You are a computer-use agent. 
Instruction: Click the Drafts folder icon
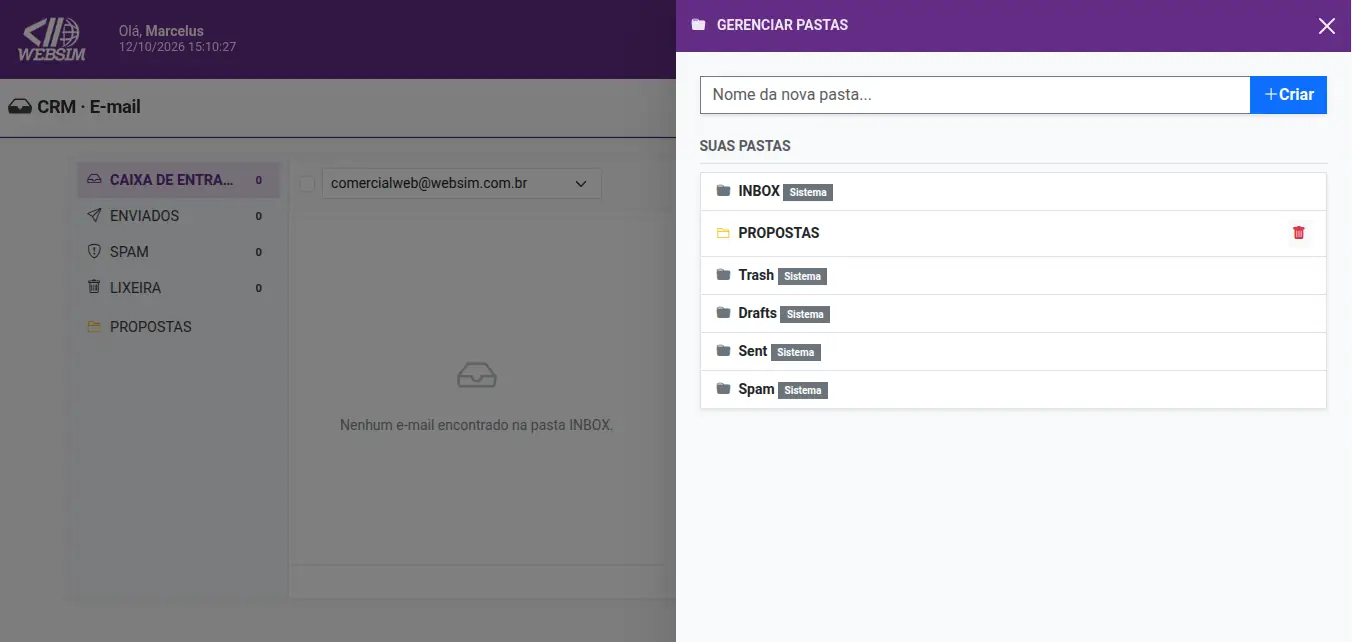click(724, 313)
